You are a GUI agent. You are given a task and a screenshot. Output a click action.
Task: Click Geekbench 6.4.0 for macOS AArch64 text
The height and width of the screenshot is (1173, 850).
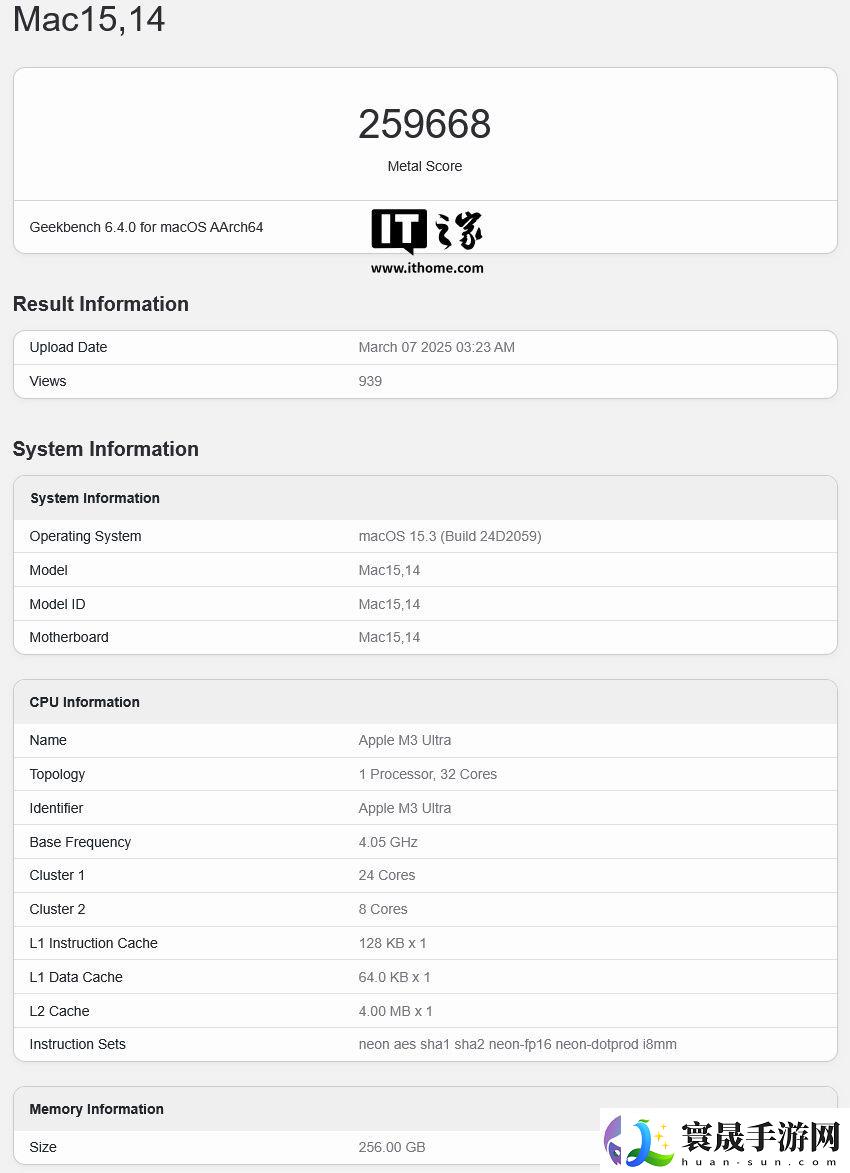(x=146, y=227)
